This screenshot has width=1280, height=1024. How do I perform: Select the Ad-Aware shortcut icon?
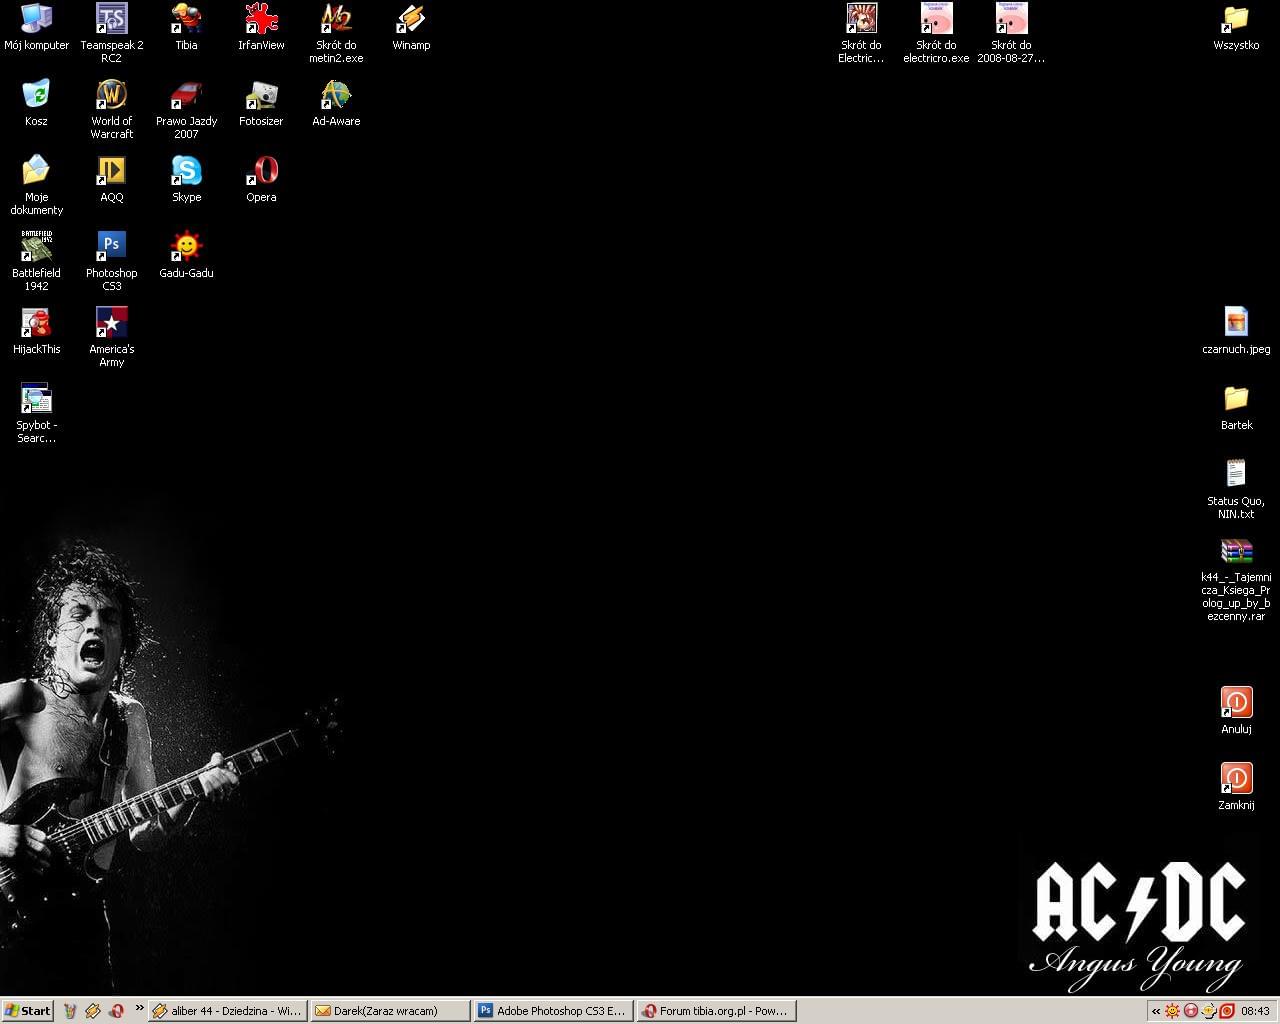[336, 103]
